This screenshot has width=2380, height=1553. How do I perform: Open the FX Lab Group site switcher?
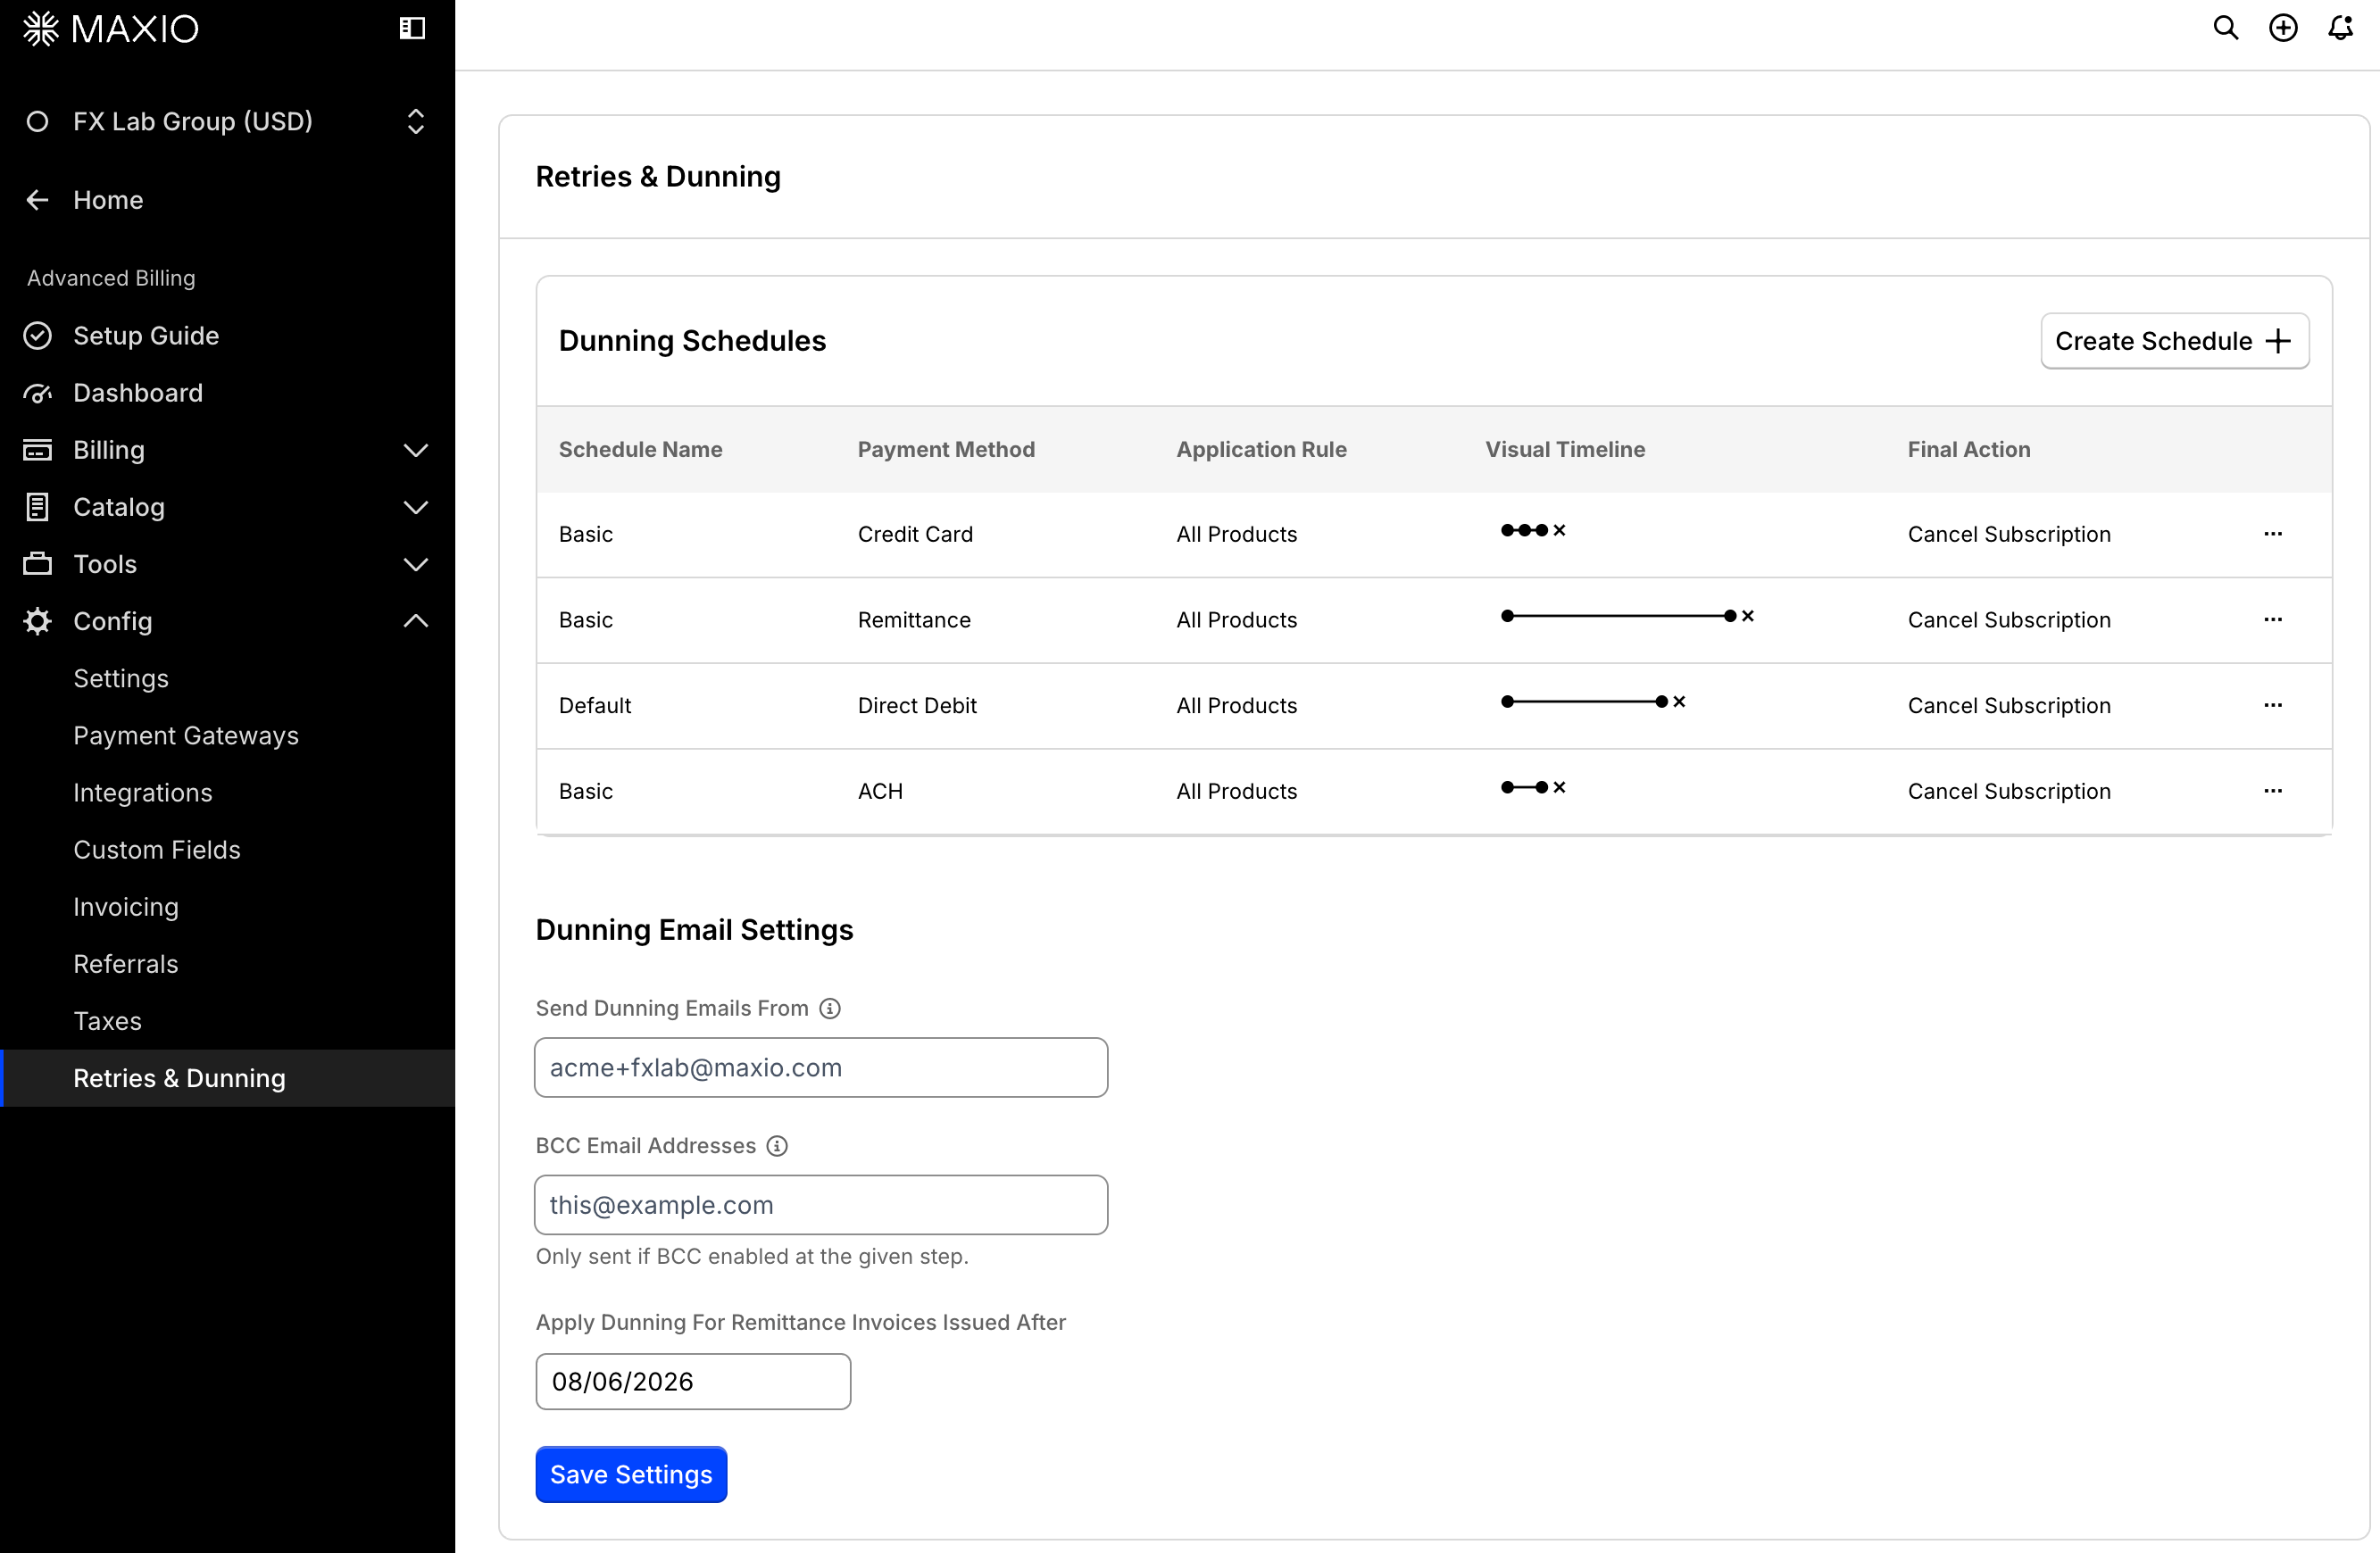point(227,121)
